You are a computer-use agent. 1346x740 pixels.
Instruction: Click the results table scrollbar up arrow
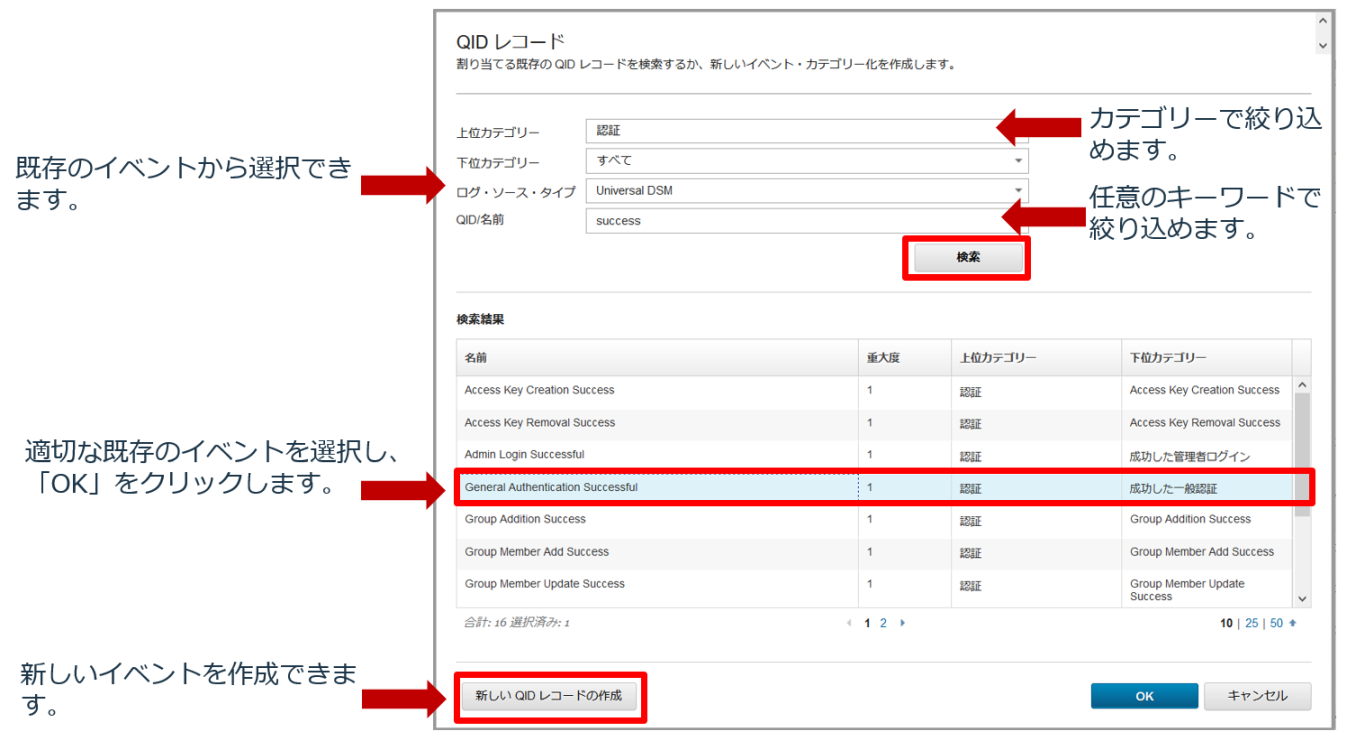pyautogui.click(x=1302, y=385)
